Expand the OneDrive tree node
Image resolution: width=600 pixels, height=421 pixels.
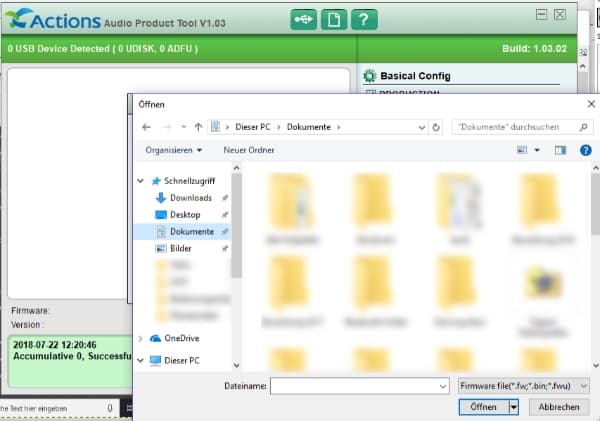pyautogui.click(x=140, y=338)
